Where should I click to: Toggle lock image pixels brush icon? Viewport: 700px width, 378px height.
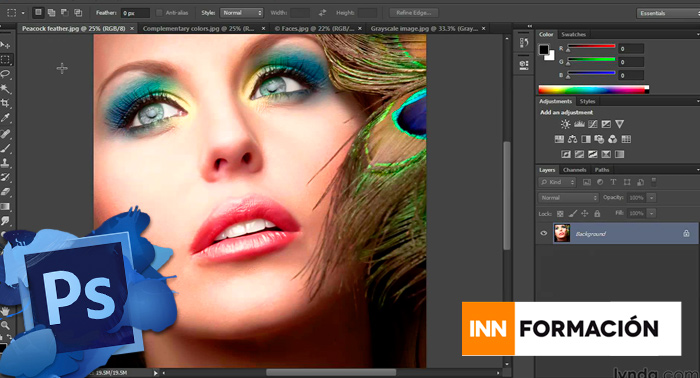pos(572,214)
